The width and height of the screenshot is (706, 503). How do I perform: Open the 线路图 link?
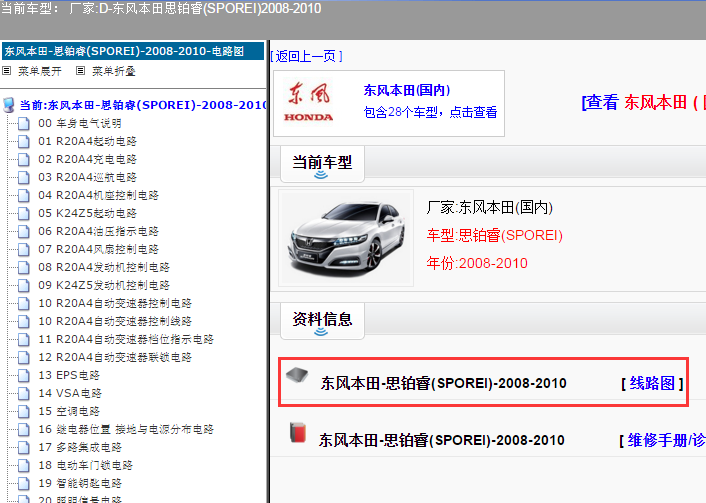click(652, 383)
